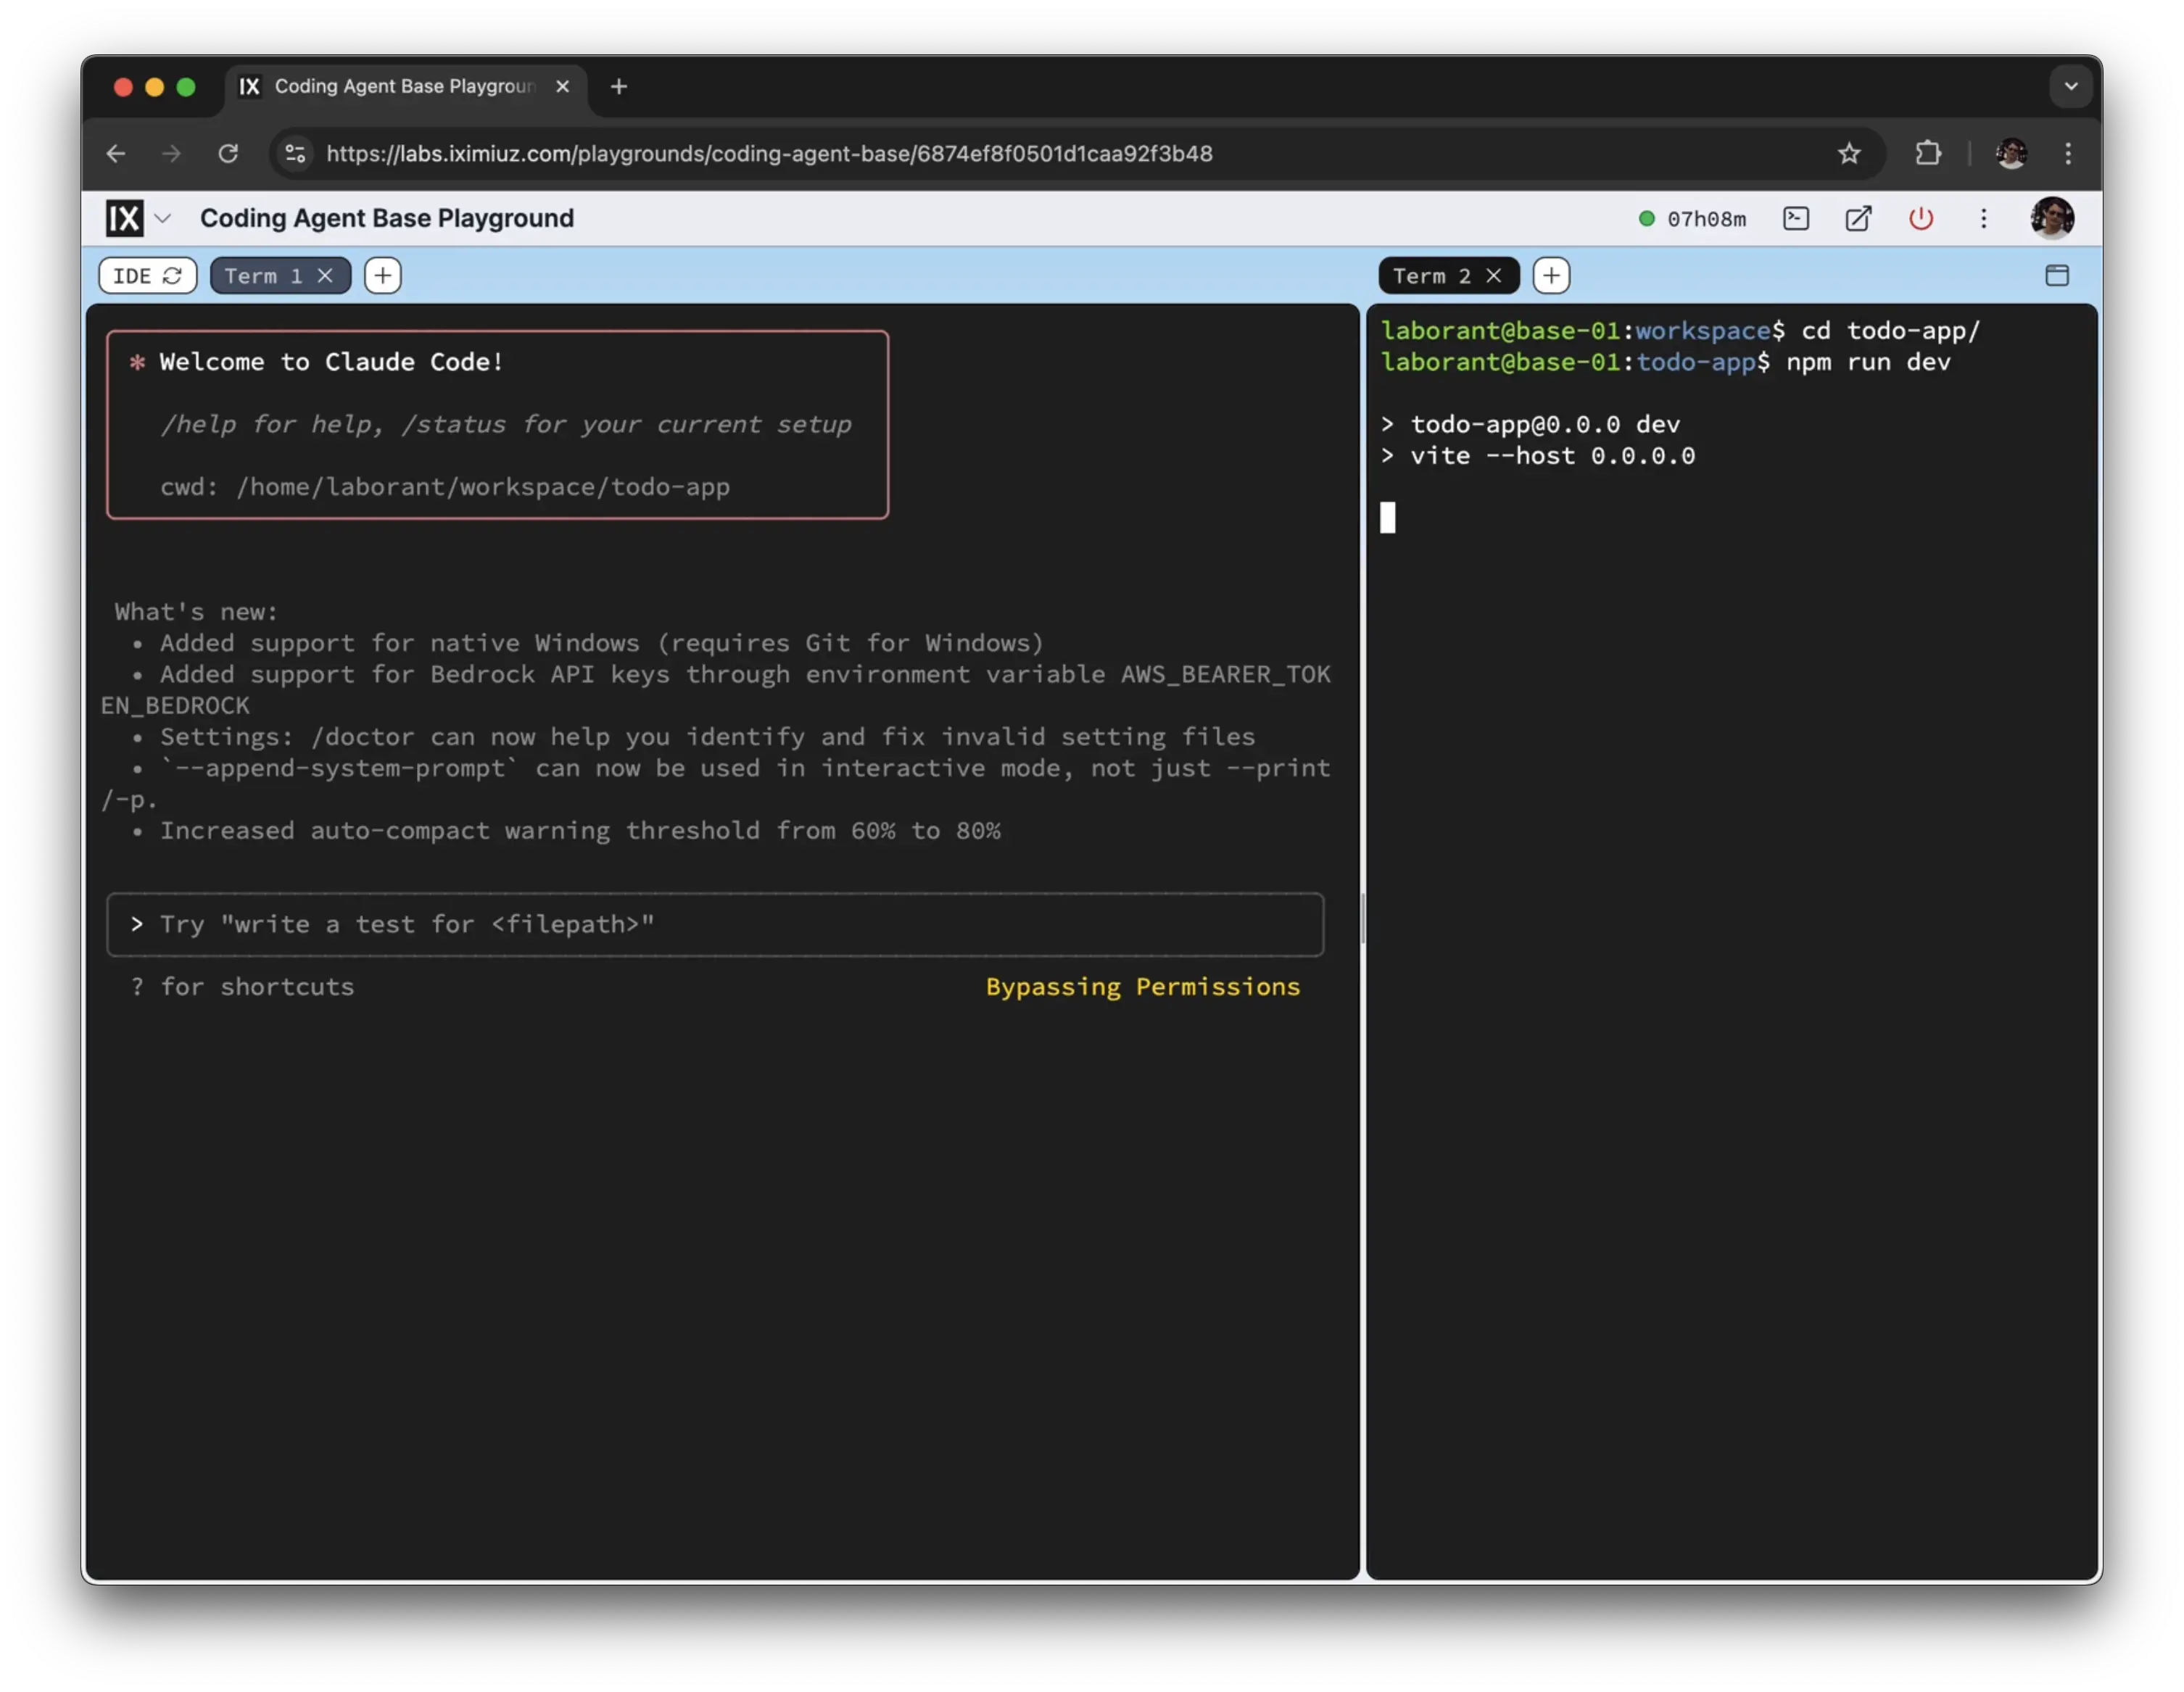
Task: Click the Bypassing Permissions text
Action: (x=1143, y=987)
